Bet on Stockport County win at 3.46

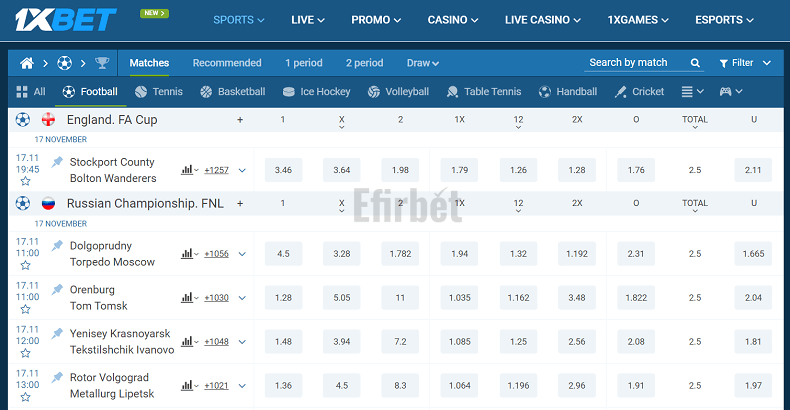point(283,170)
